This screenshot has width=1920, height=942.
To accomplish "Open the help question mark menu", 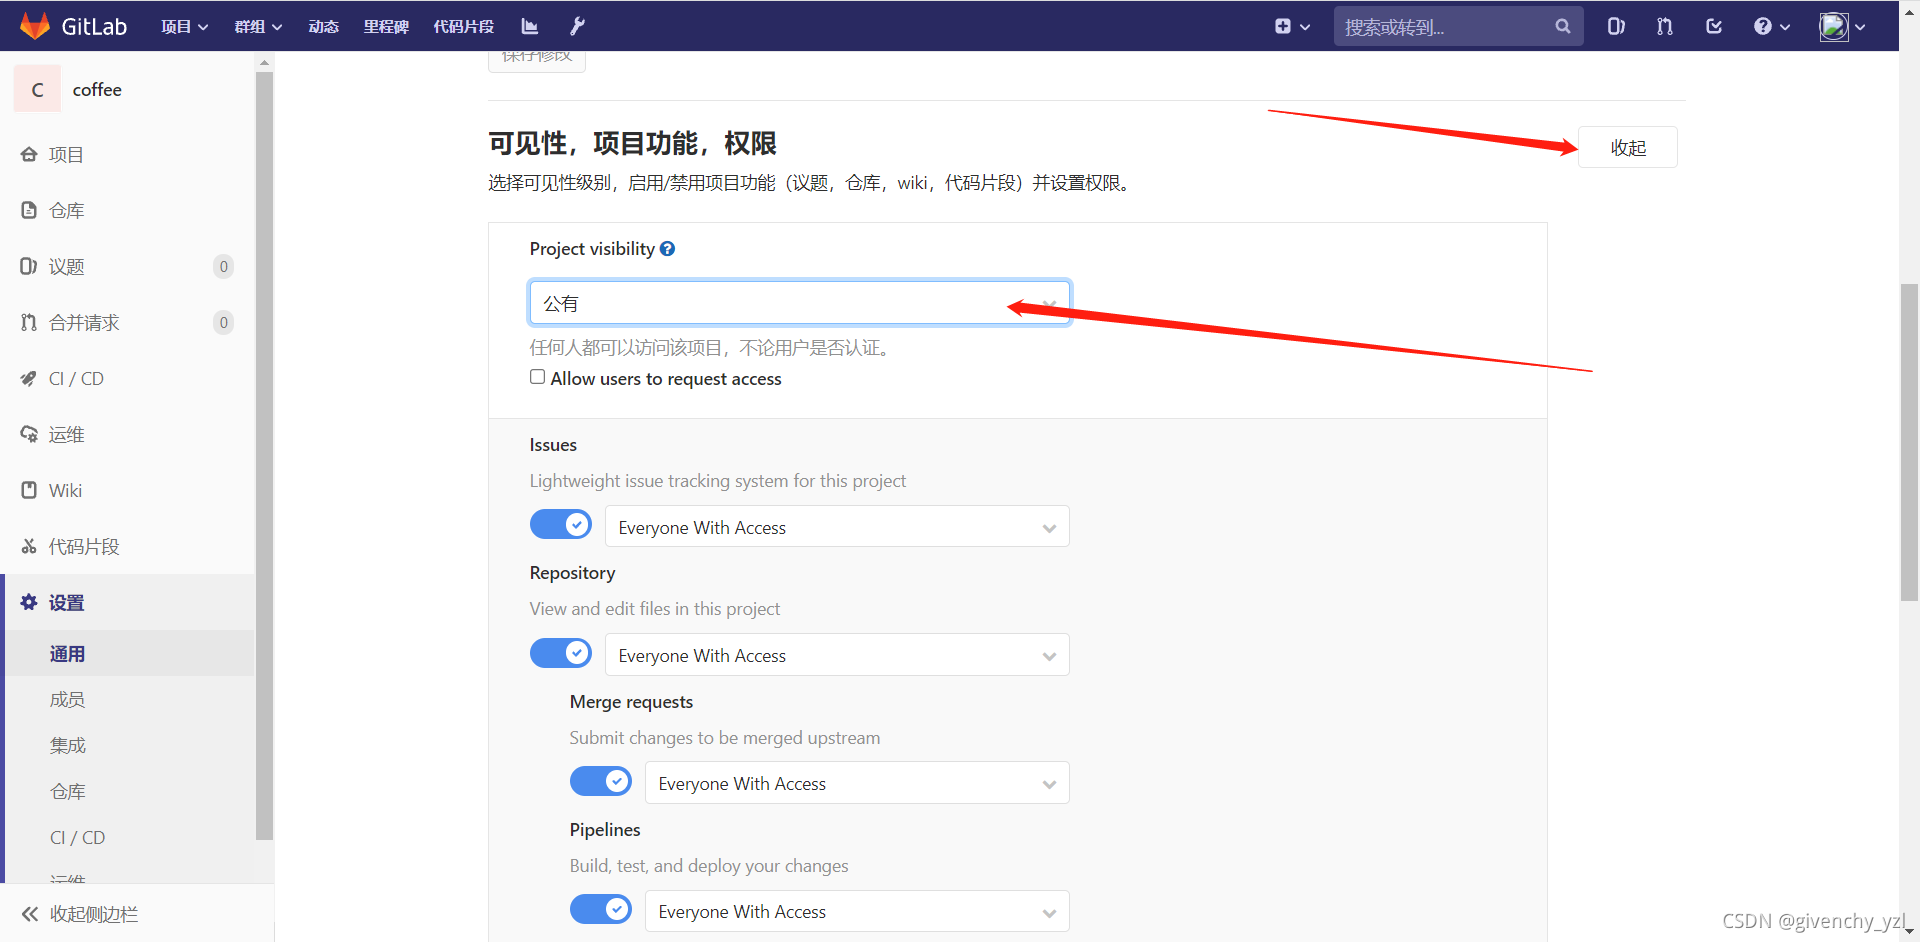I will pyautogui.click(x=1771, y=26).
